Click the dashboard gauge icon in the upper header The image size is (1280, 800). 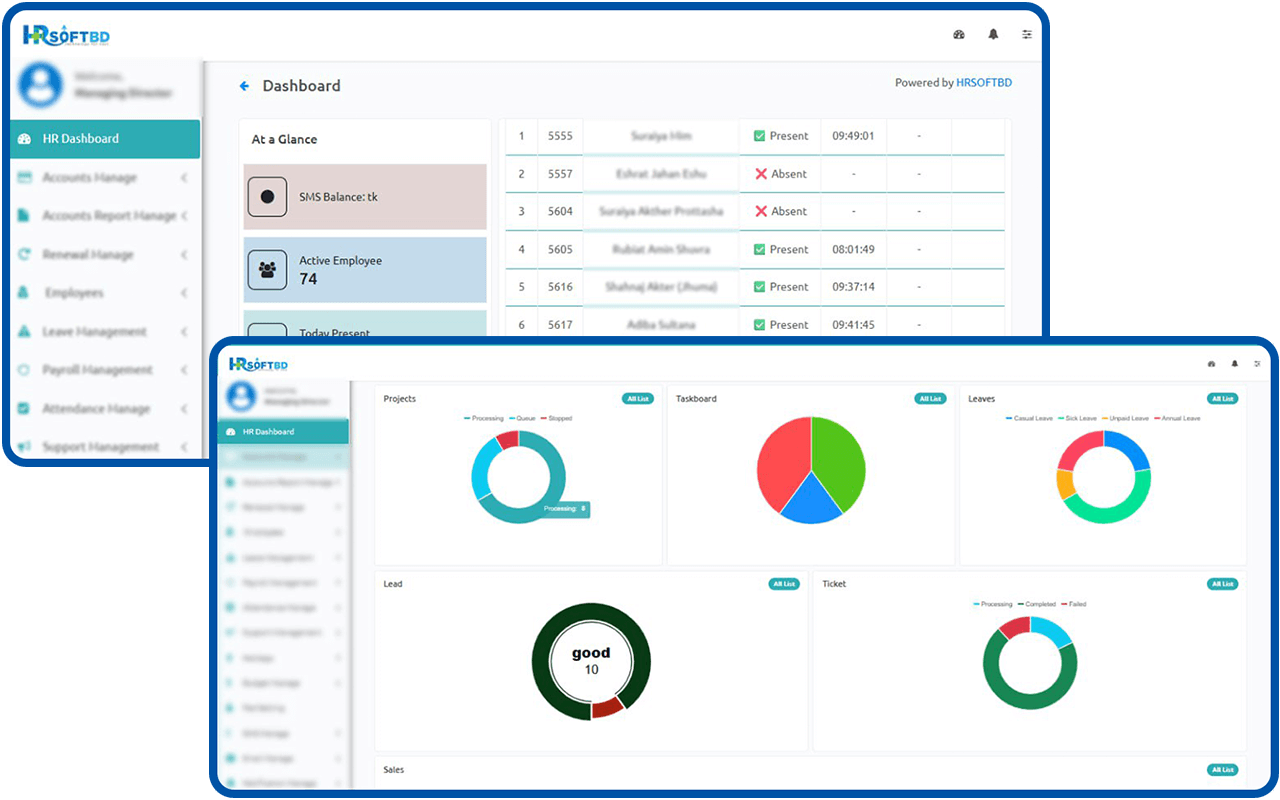pyautogui.click(x=959, y=34)
